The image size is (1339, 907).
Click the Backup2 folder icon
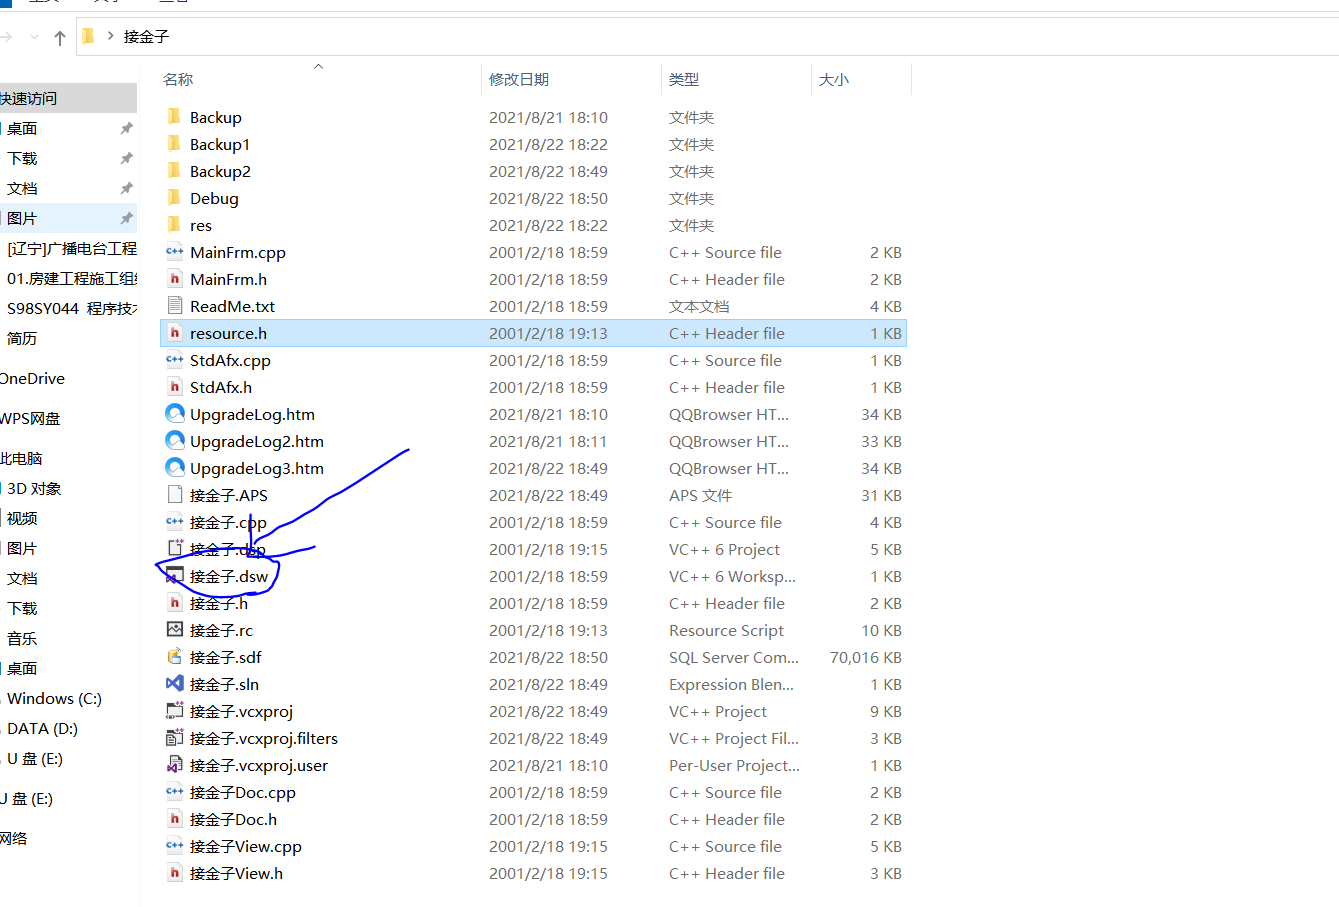(x=174, y=171)
